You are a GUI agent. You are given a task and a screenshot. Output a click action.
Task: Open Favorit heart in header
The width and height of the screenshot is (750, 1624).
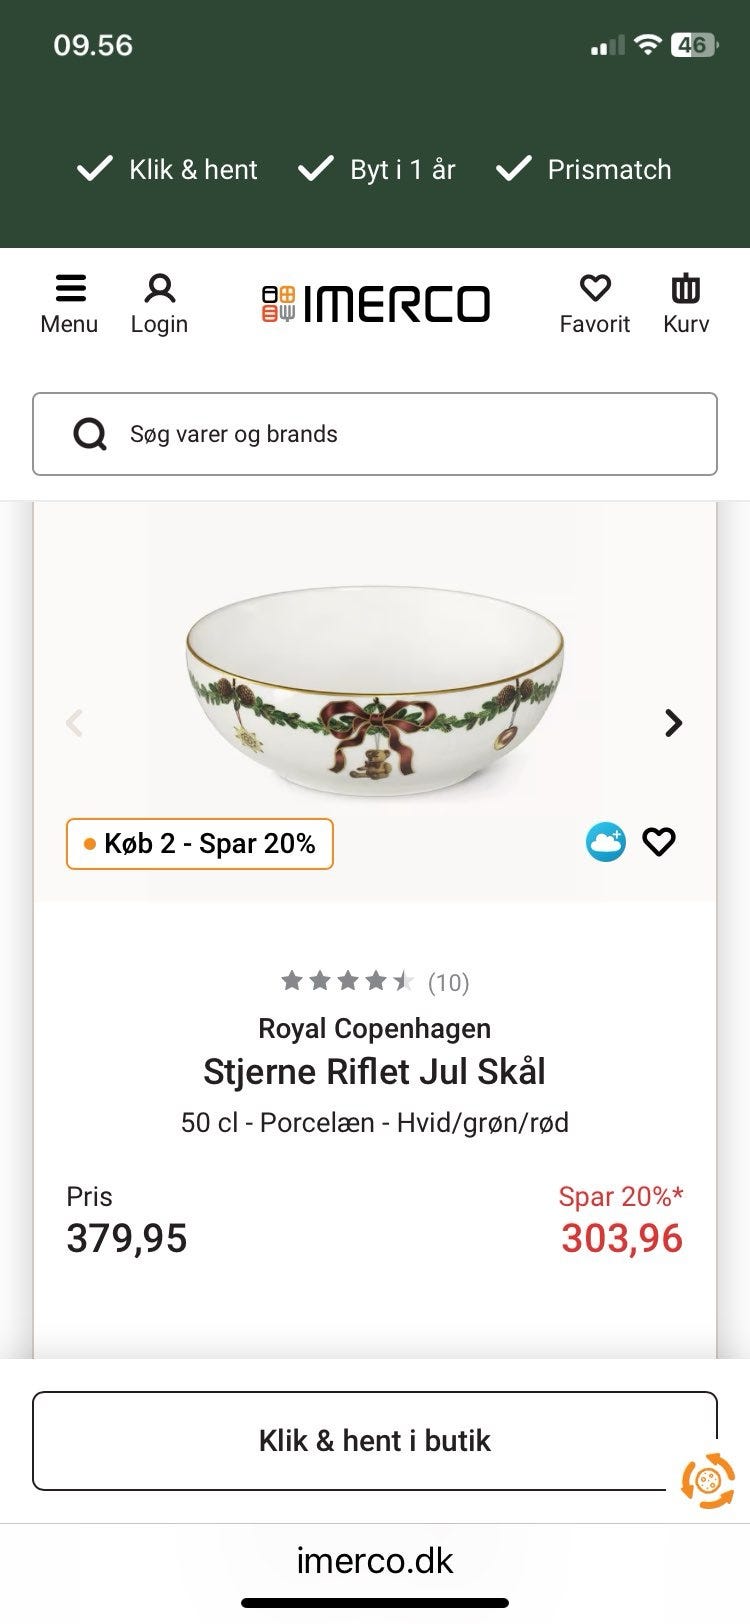pos(595,290)
